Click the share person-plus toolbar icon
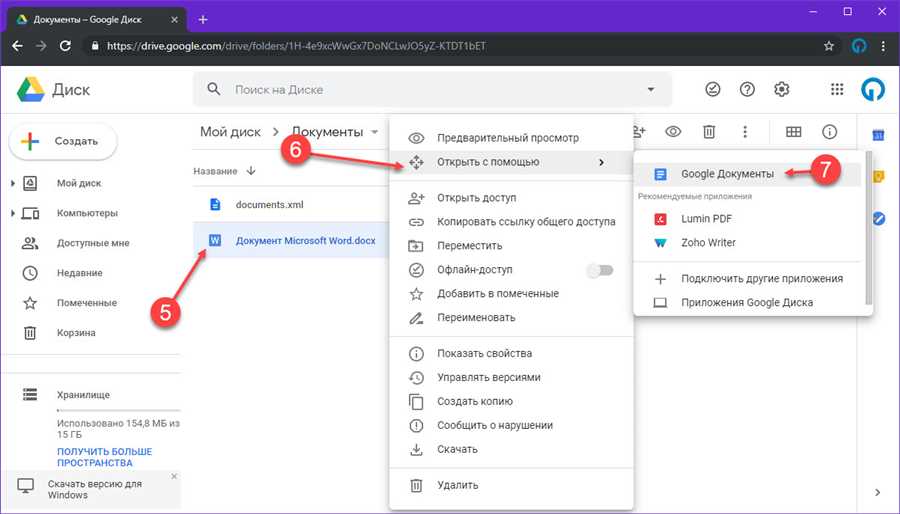900x514 pixels. [638, 132]
